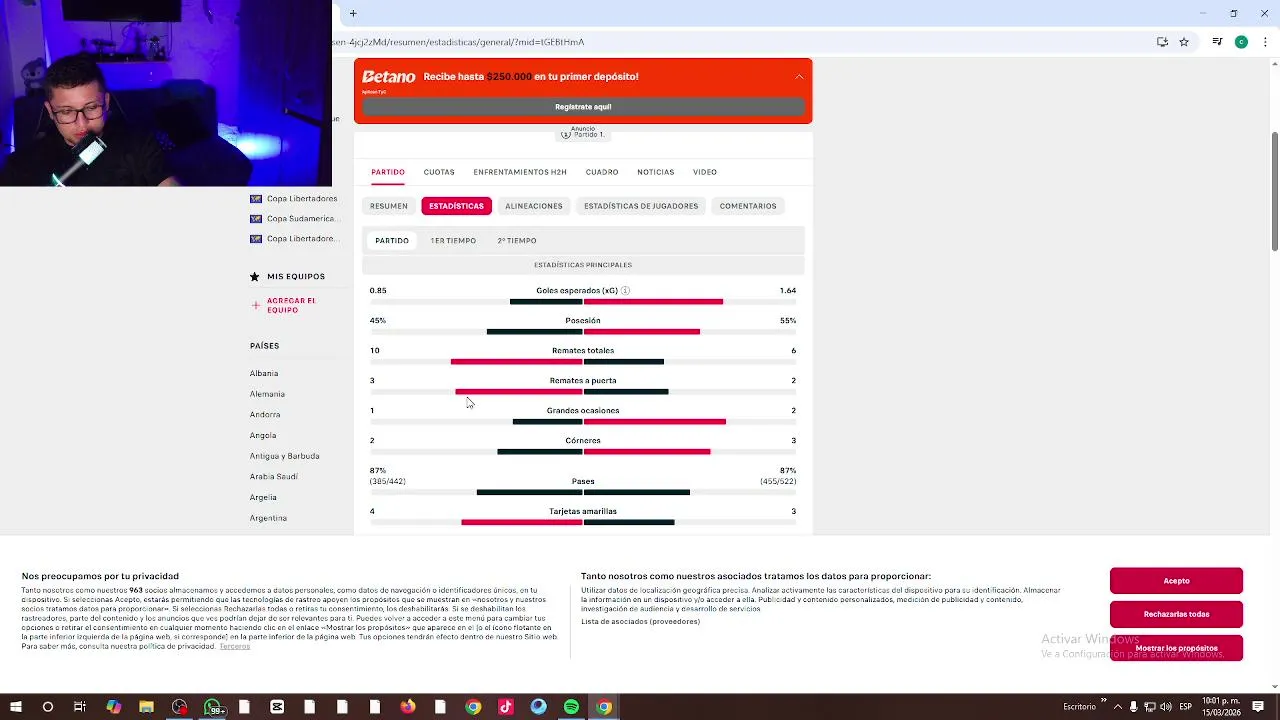The width and height of the screenshot is (1280, 720).
Task: Select Antigua y Barbuda country
Action: (285, 456)
